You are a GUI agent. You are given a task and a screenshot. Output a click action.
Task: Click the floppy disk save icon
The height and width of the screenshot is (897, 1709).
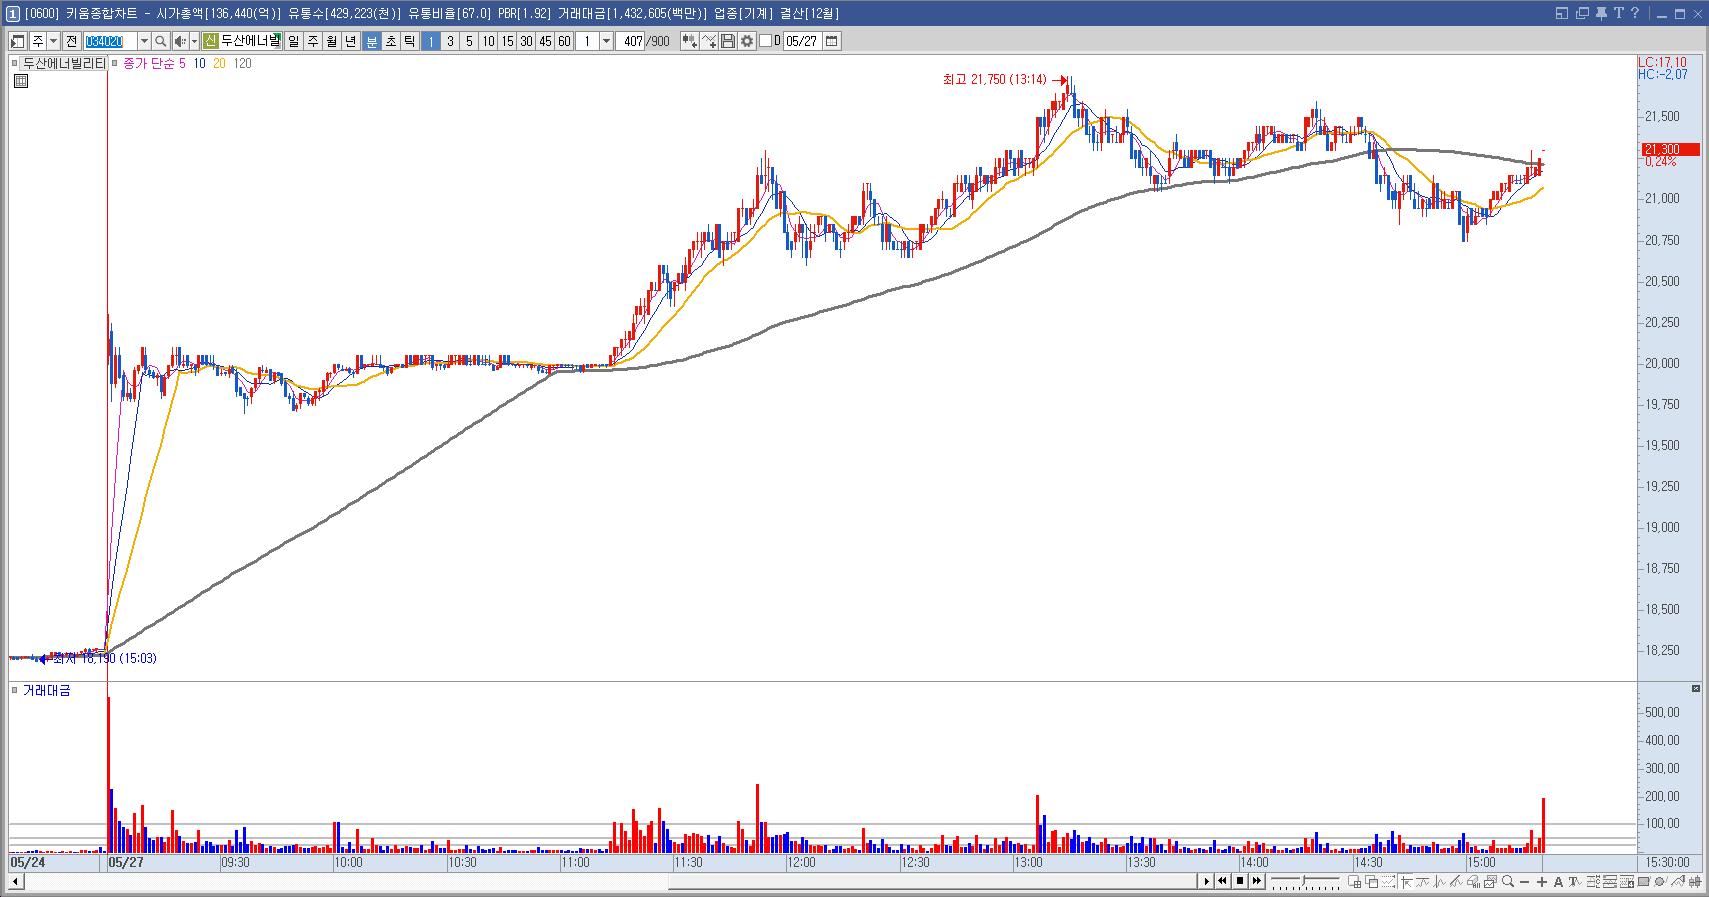(x=728, y=41)
